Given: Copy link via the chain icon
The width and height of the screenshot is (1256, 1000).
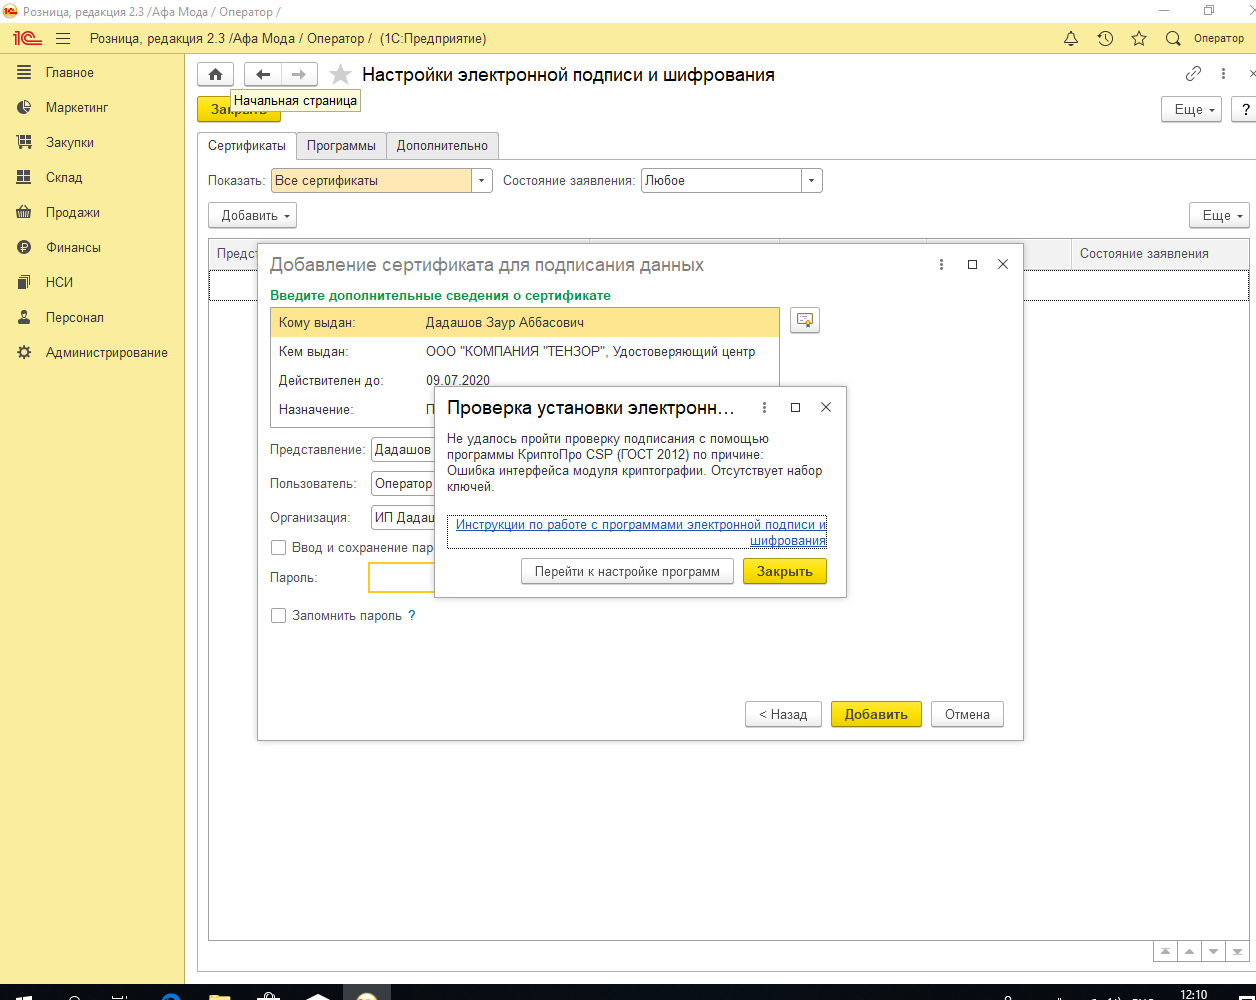Looking at the screenshot, I should coord(1193,74).
